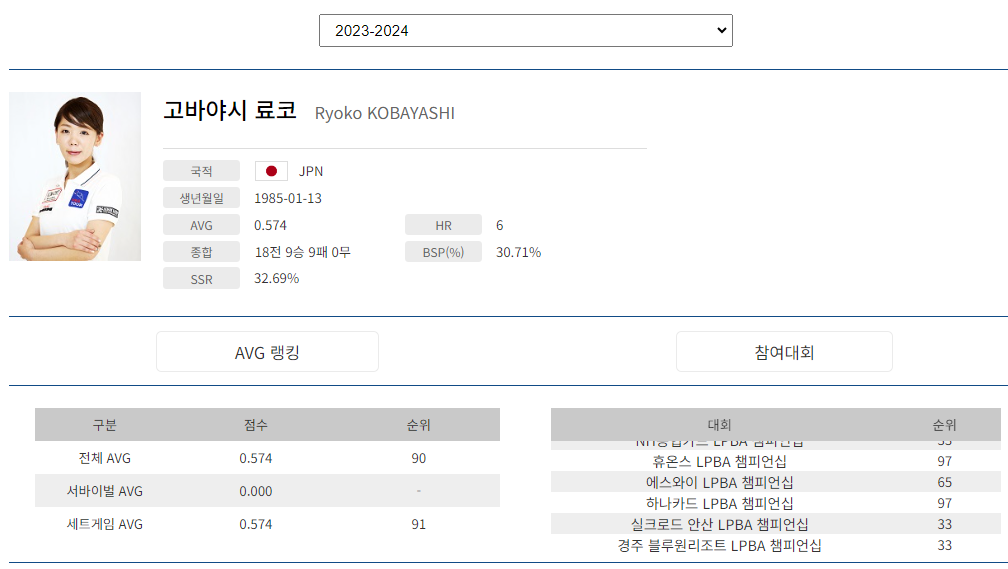1008x569 pixels.
Task: Click the JPN nationality text
Action: [x=310, y=171]
